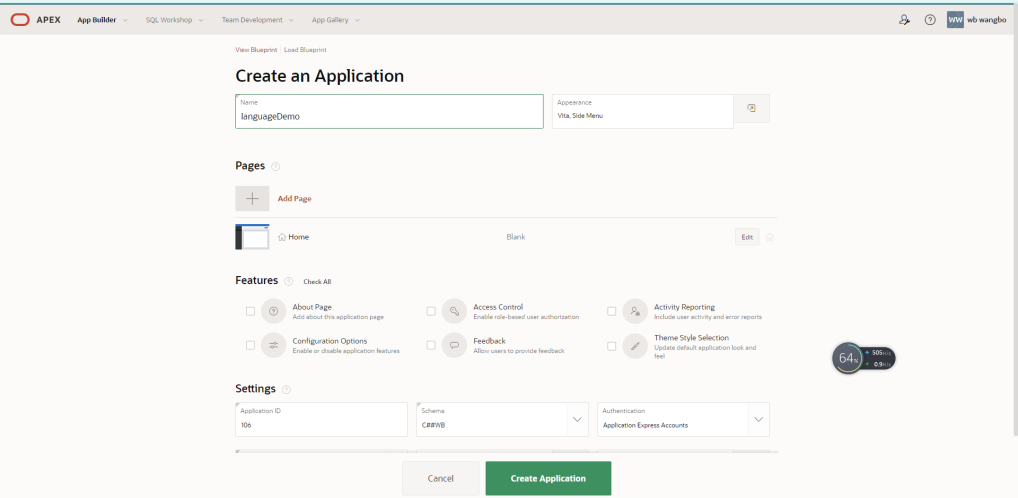
Task: Click the Pages help icon
Action: click(275, 166)
